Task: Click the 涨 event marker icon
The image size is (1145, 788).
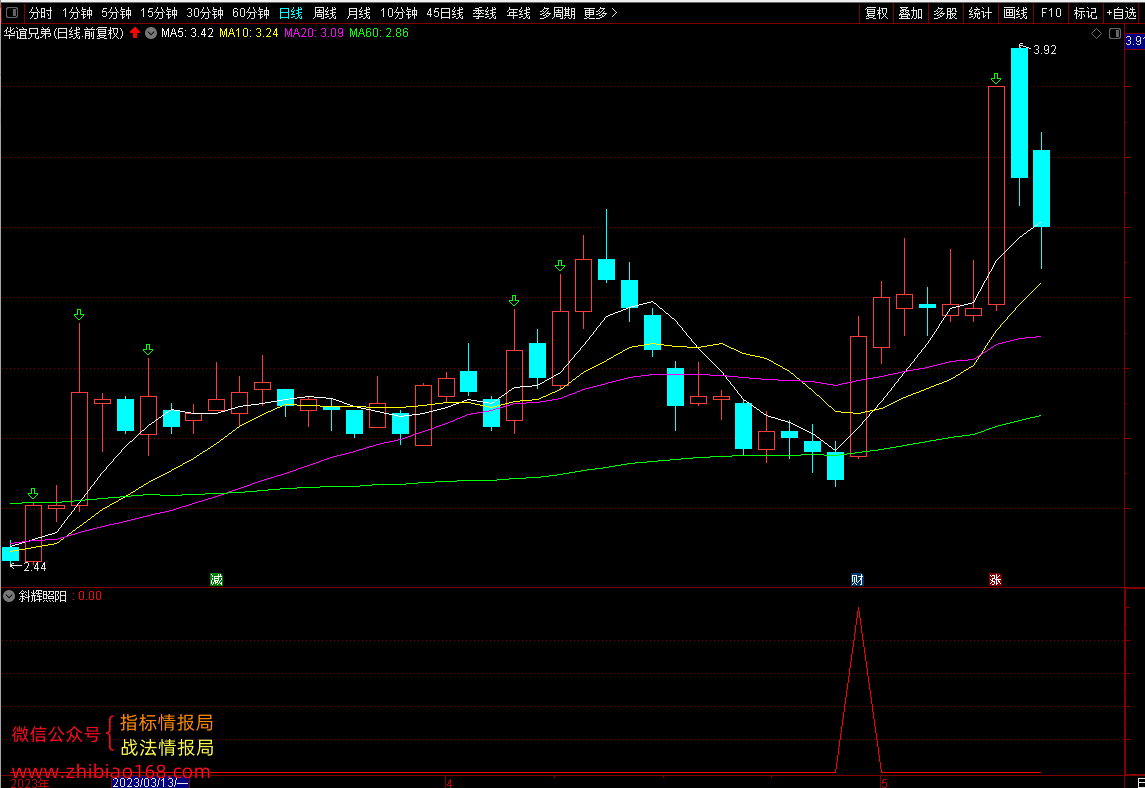Action: coord(995,580)
